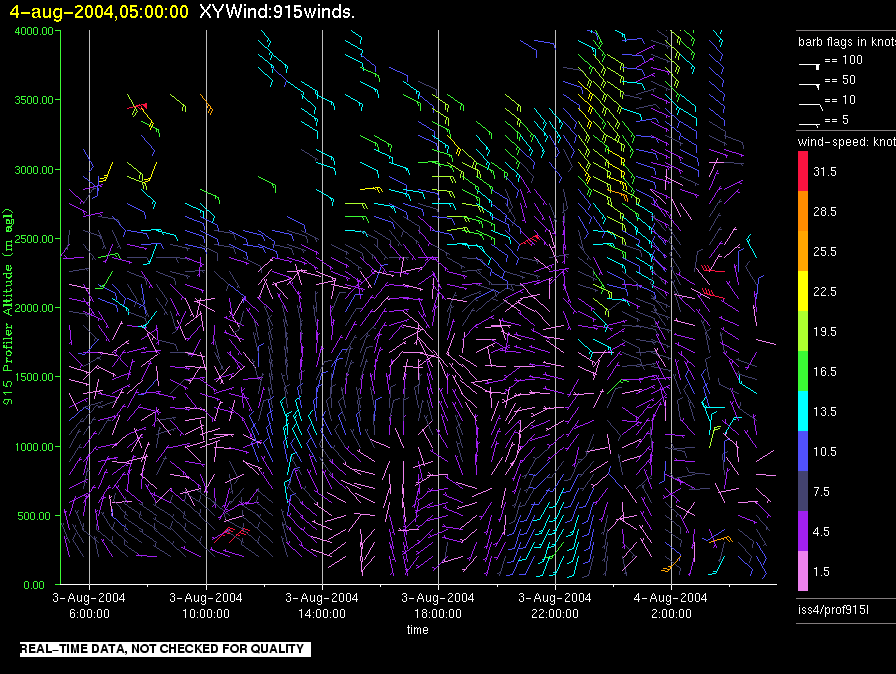Click the 13.5 wind-speed scale value

[x=825, y=411]
